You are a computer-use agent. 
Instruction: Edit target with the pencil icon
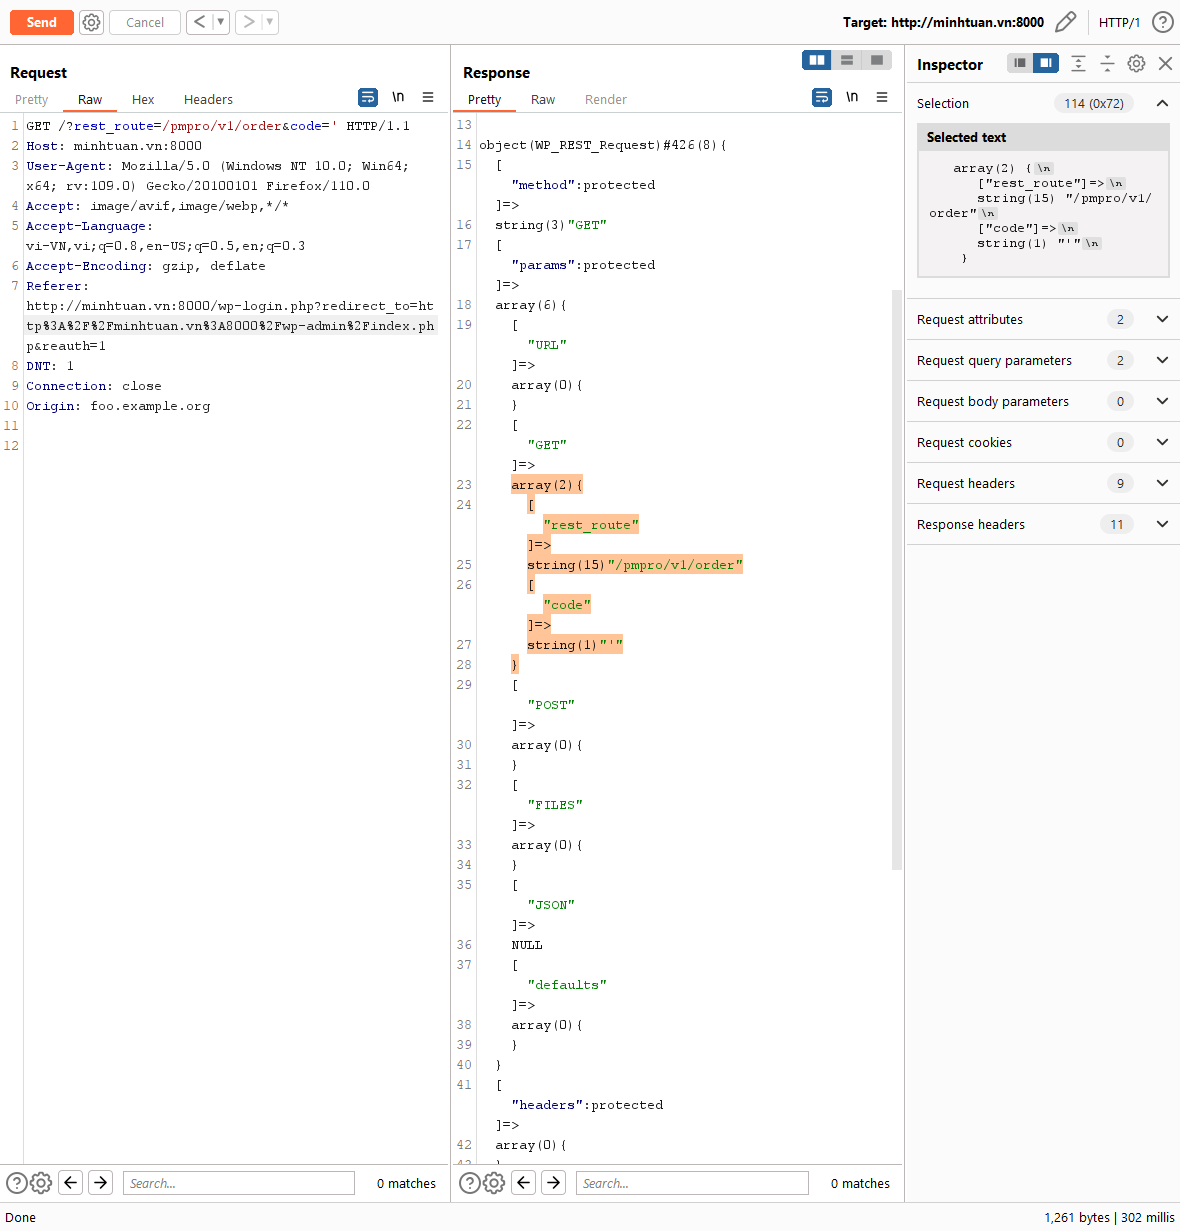[1066, 22]
